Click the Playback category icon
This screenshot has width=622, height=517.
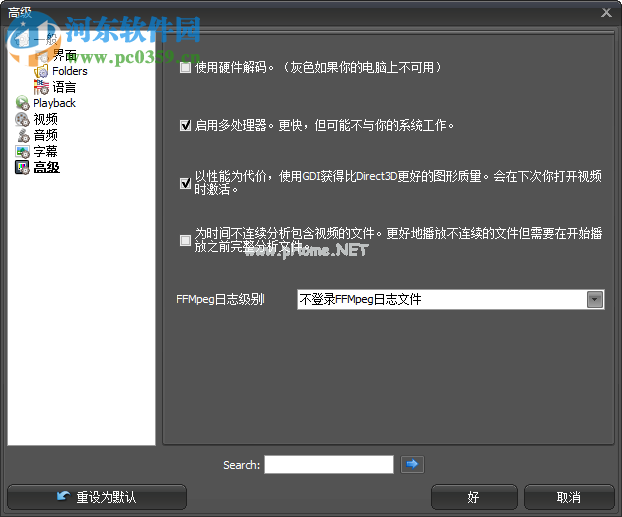pyautogui.click(x=23, y=103)
